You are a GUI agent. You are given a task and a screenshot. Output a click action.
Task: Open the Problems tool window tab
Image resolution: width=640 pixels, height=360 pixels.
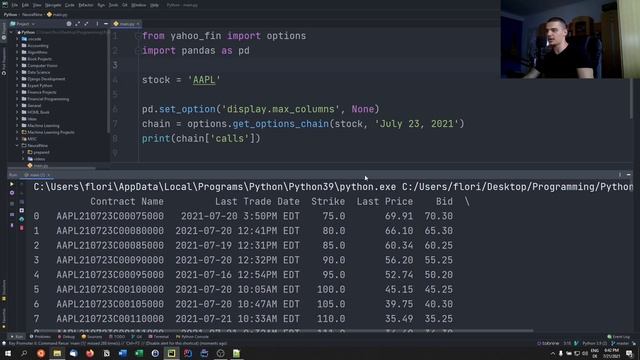pyautogui.click(x=41, y=337)
